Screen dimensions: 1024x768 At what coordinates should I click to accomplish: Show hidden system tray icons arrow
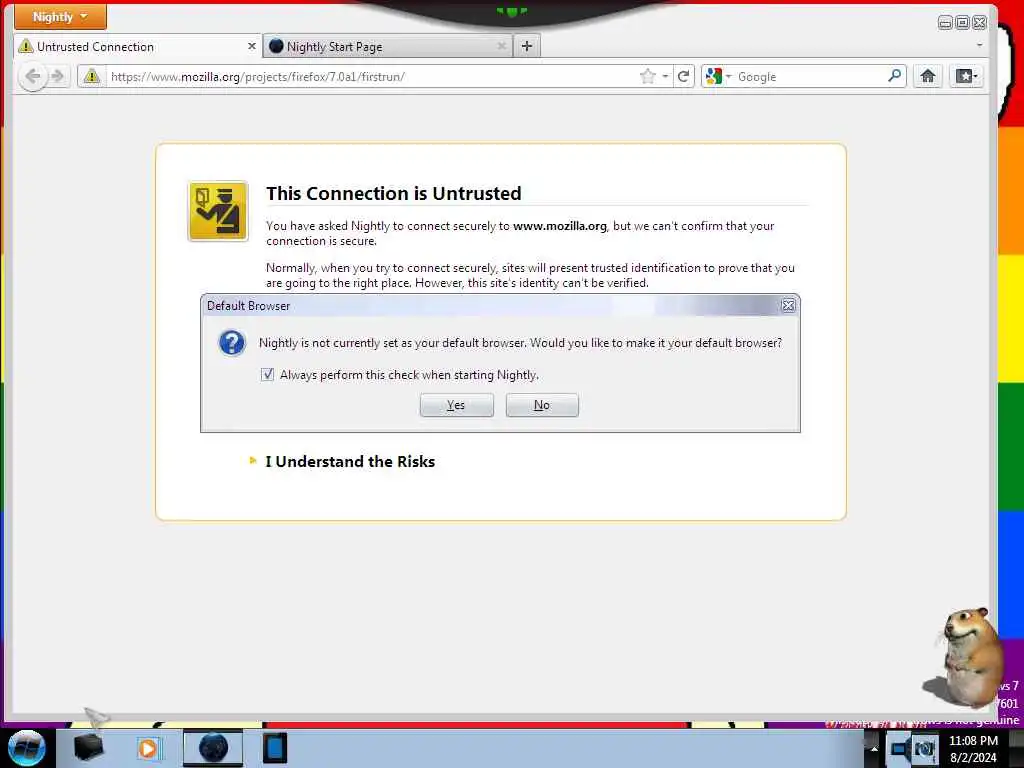[874, 748]
